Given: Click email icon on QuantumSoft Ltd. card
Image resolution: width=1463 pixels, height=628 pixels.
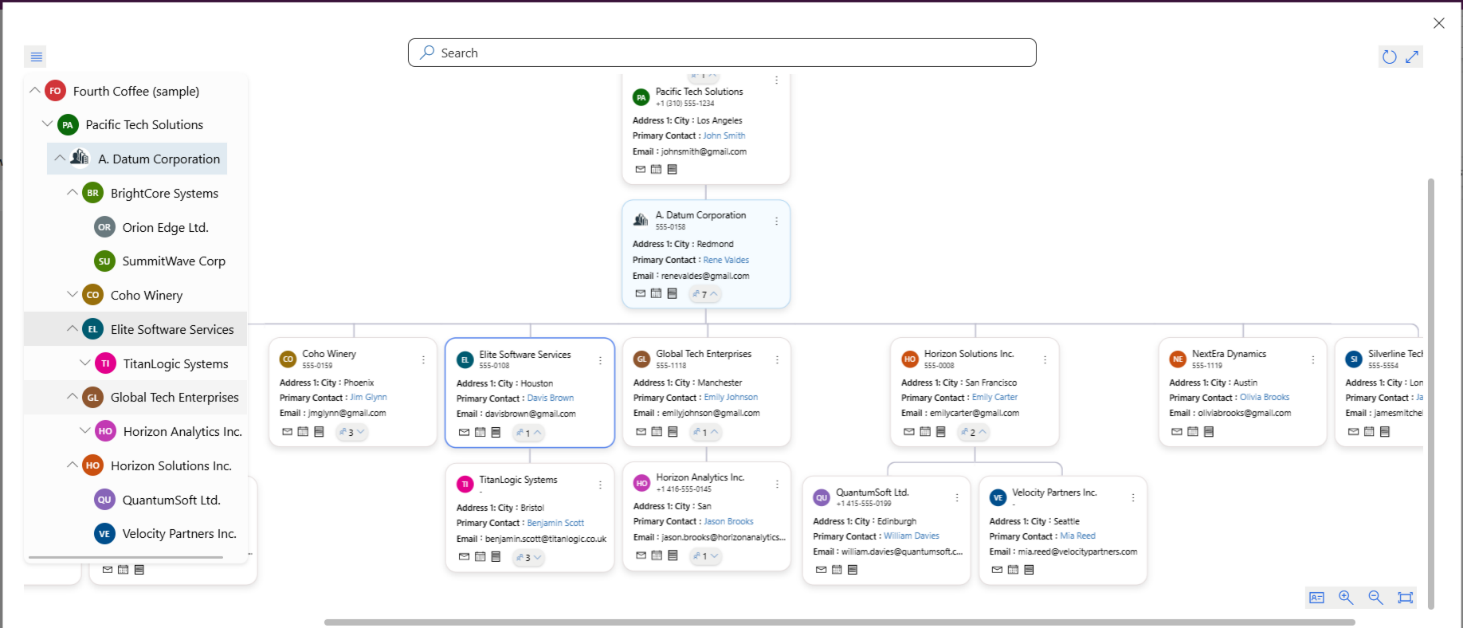Looking at the screenshot, I should pos(821,570).
